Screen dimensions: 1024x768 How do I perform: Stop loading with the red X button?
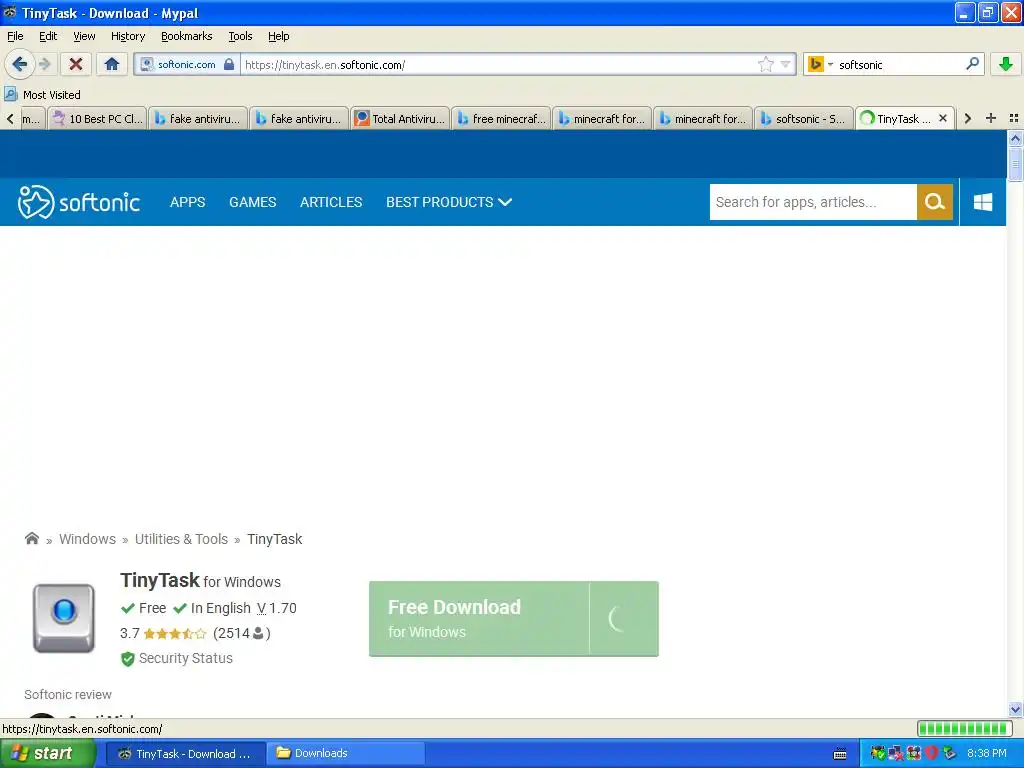click(76, 64)
